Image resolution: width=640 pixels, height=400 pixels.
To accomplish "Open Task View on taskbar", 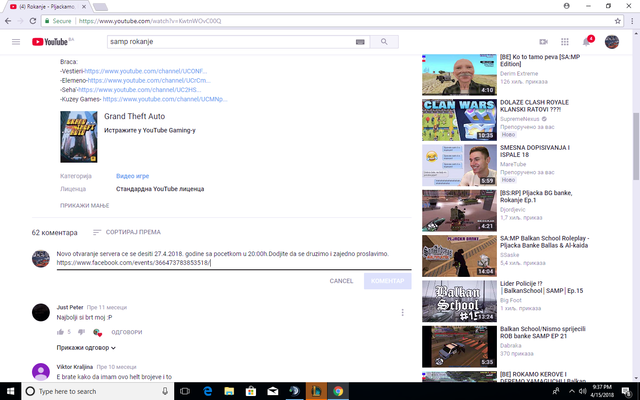I will point(185,391).
